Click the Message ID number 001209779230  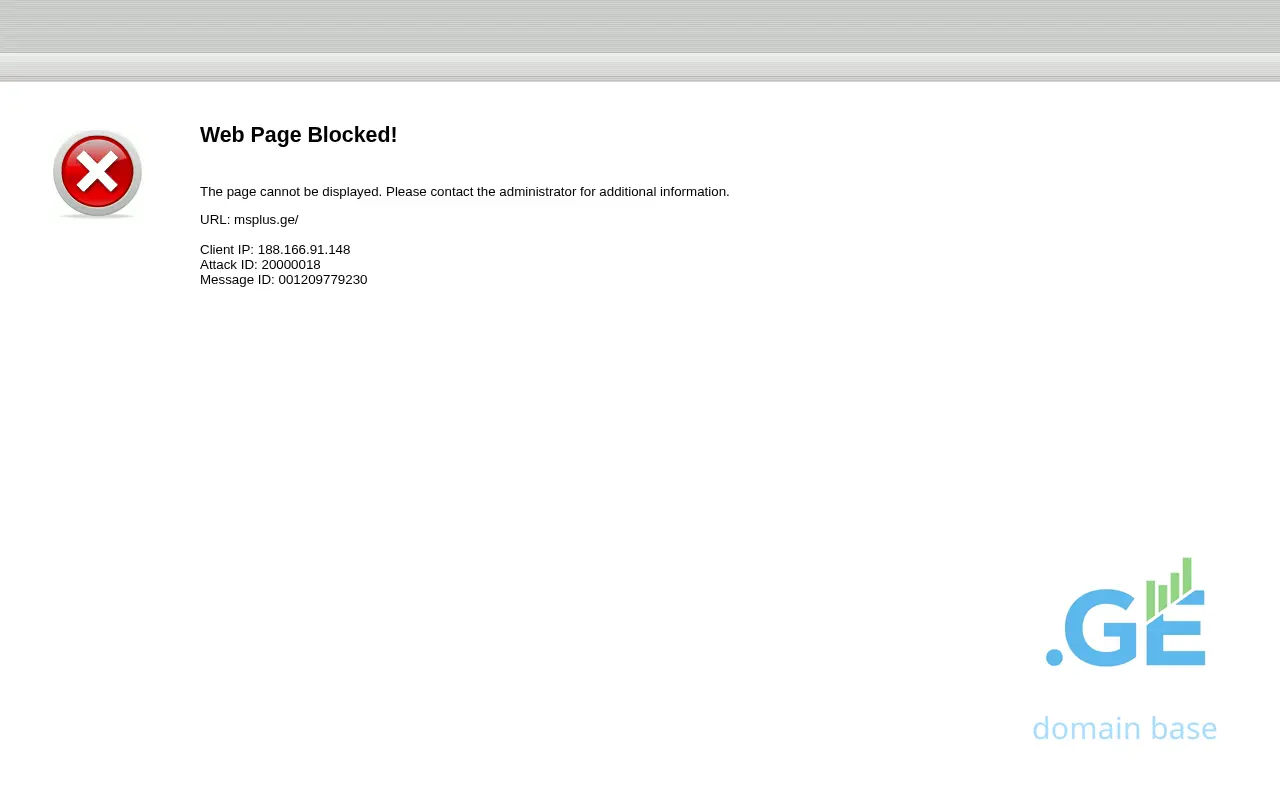(323, 280)
